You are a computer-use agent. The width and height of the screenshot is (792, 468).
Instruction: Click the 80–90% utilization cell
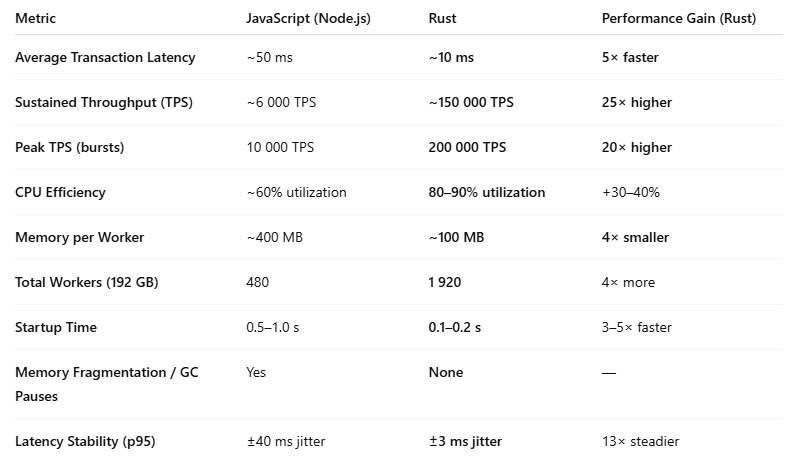tap(486, 192)
